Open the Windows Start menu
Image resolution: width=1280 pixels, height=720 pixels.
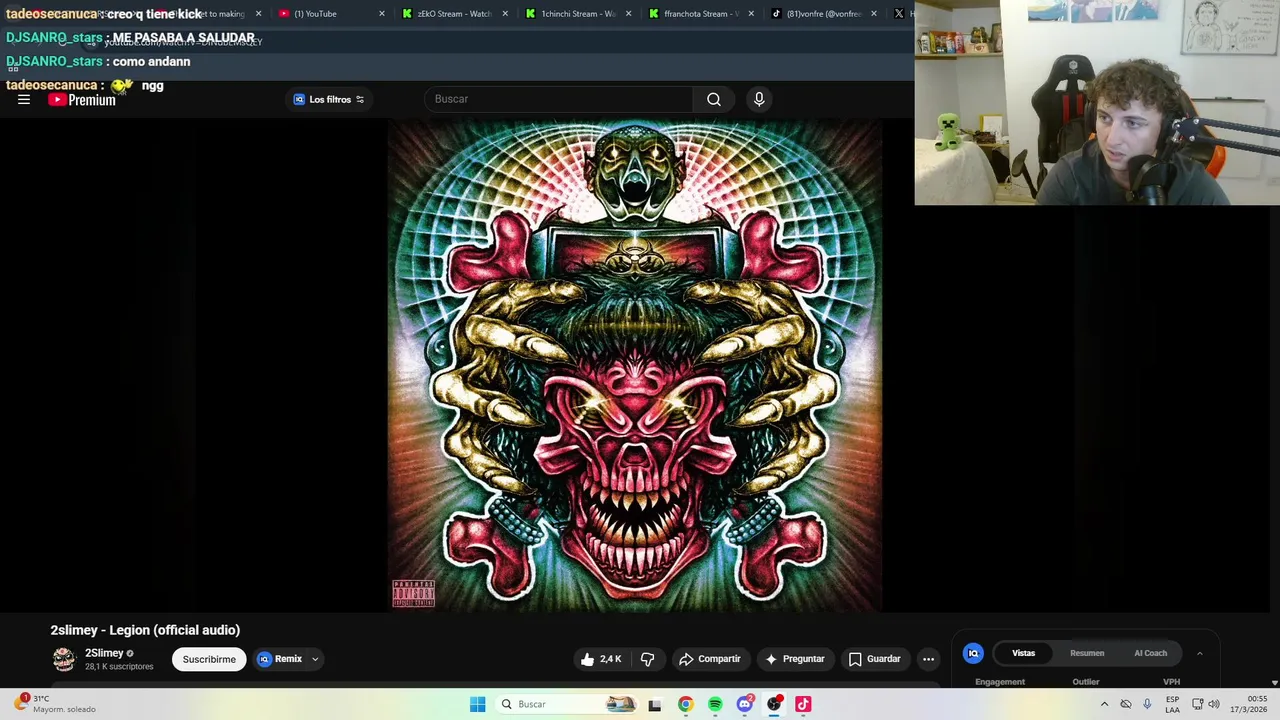(x=477, y=704)
